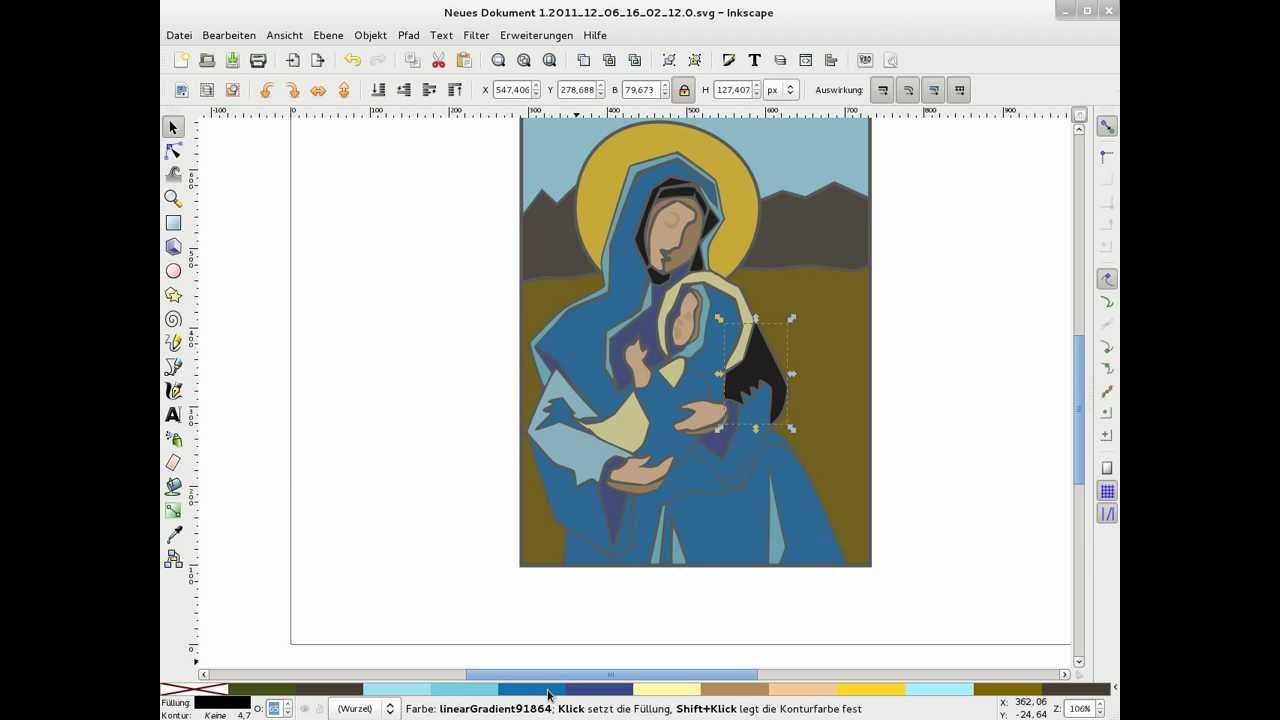Click the black fill color indicator

coord(222,703)
